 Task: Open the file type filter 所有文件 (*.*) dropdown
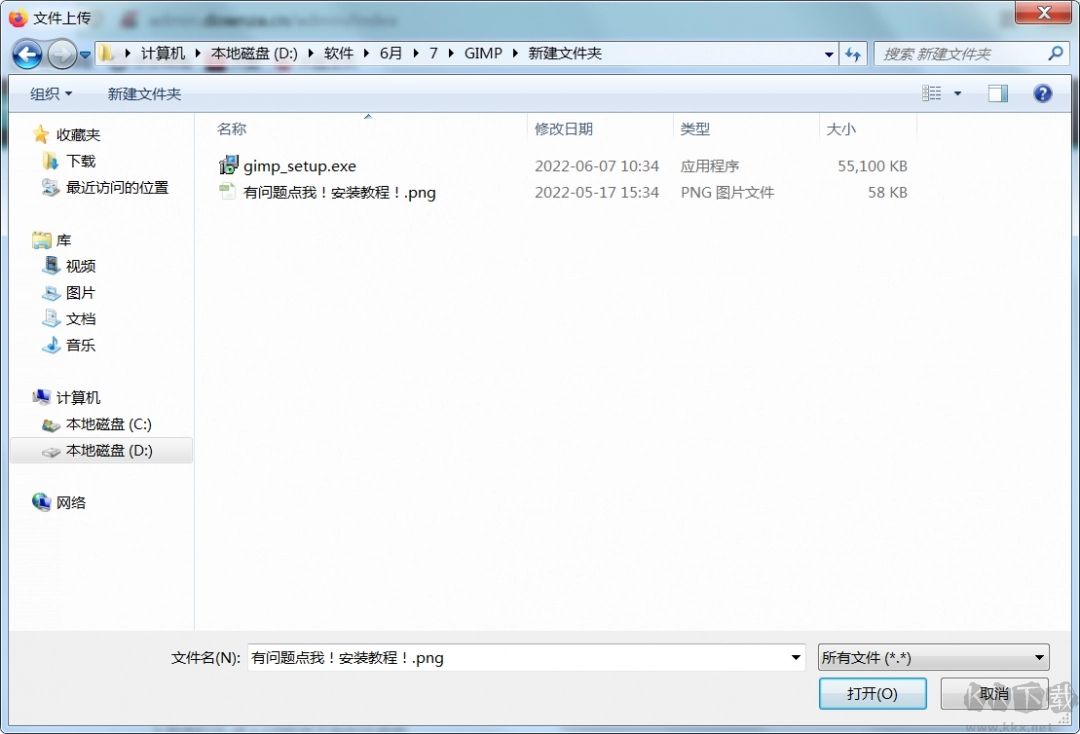pyautogui.click(x=932, y=657)
